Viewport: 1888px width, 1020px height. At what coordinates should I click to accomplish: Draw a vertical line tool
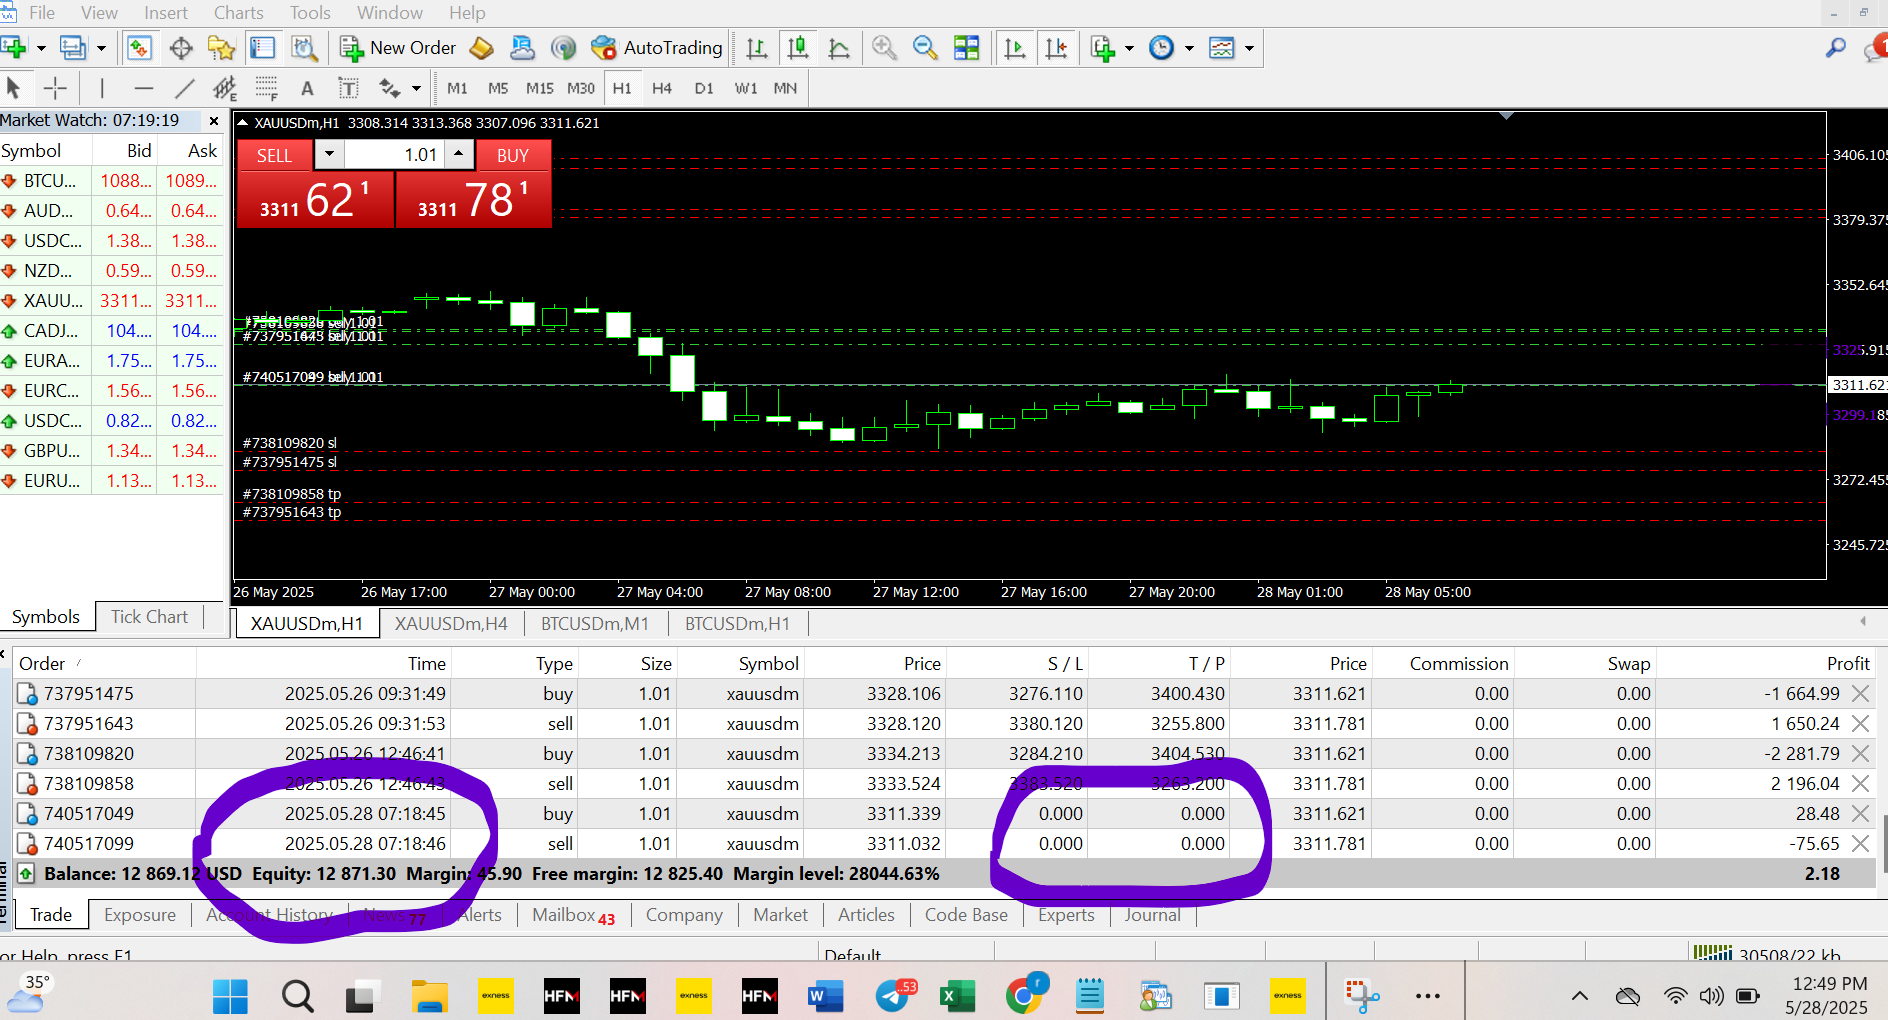point(102,88)
